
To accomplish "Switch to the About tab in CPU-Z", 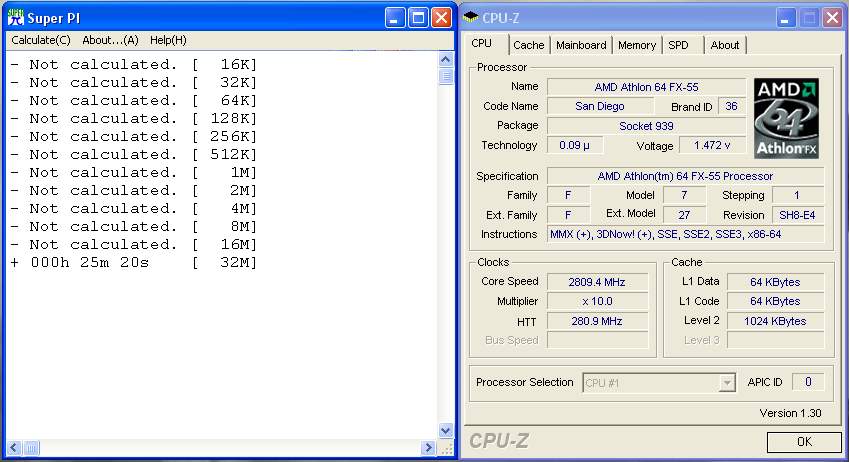I will coord(724,45).
